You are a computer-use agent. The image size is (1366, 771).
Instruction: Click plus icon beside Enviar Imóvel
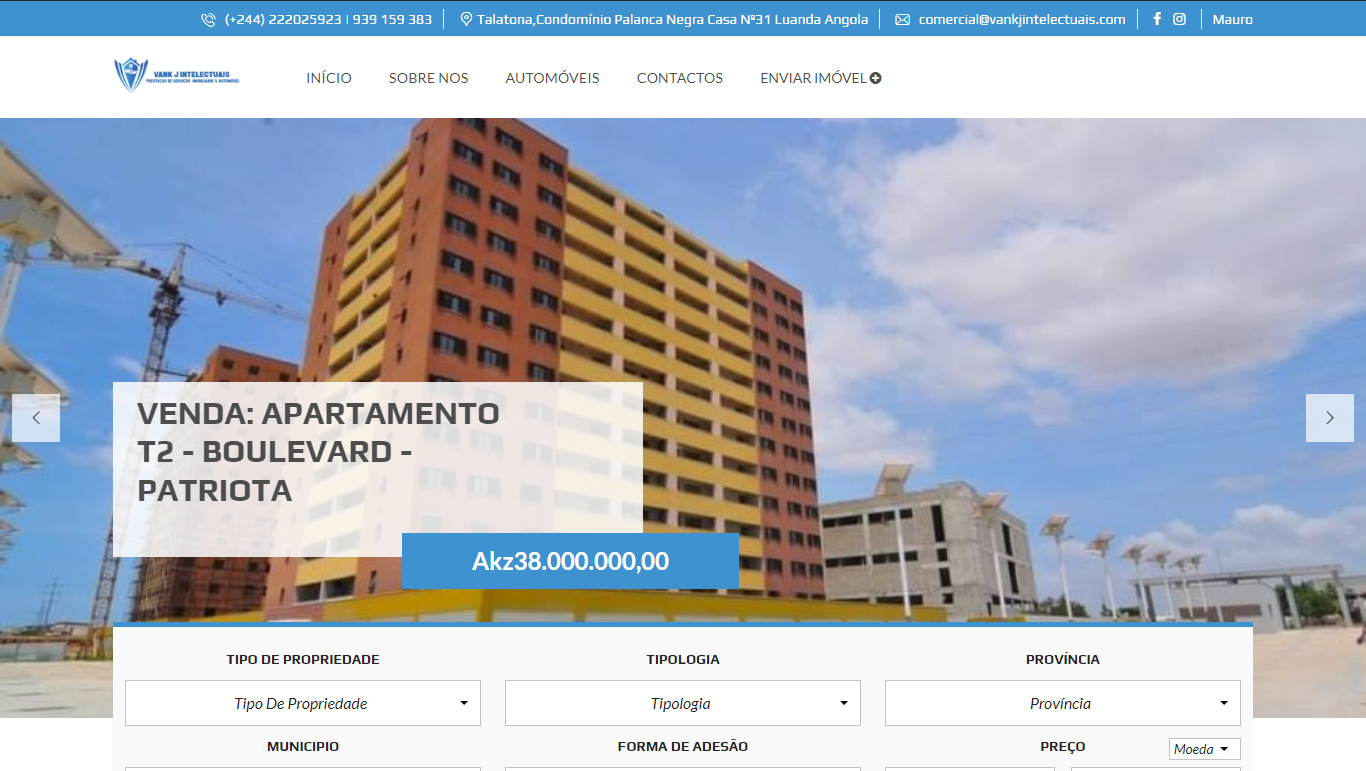[x=876, y=78]
